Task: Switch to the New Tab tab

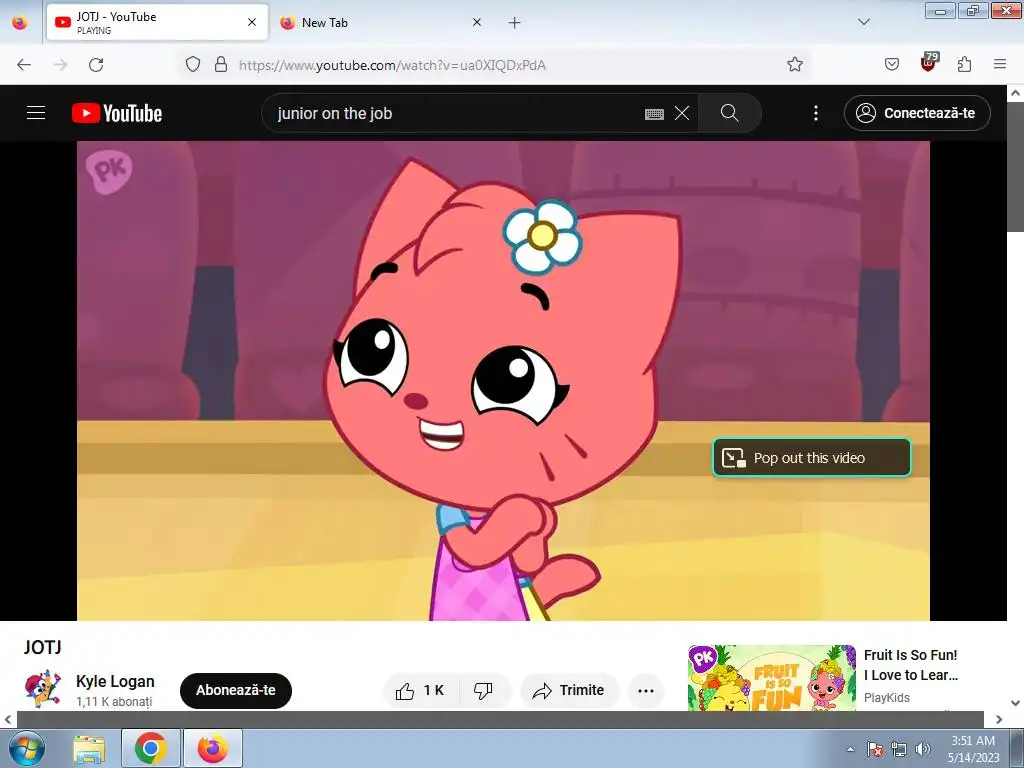Action: [382, 22]
